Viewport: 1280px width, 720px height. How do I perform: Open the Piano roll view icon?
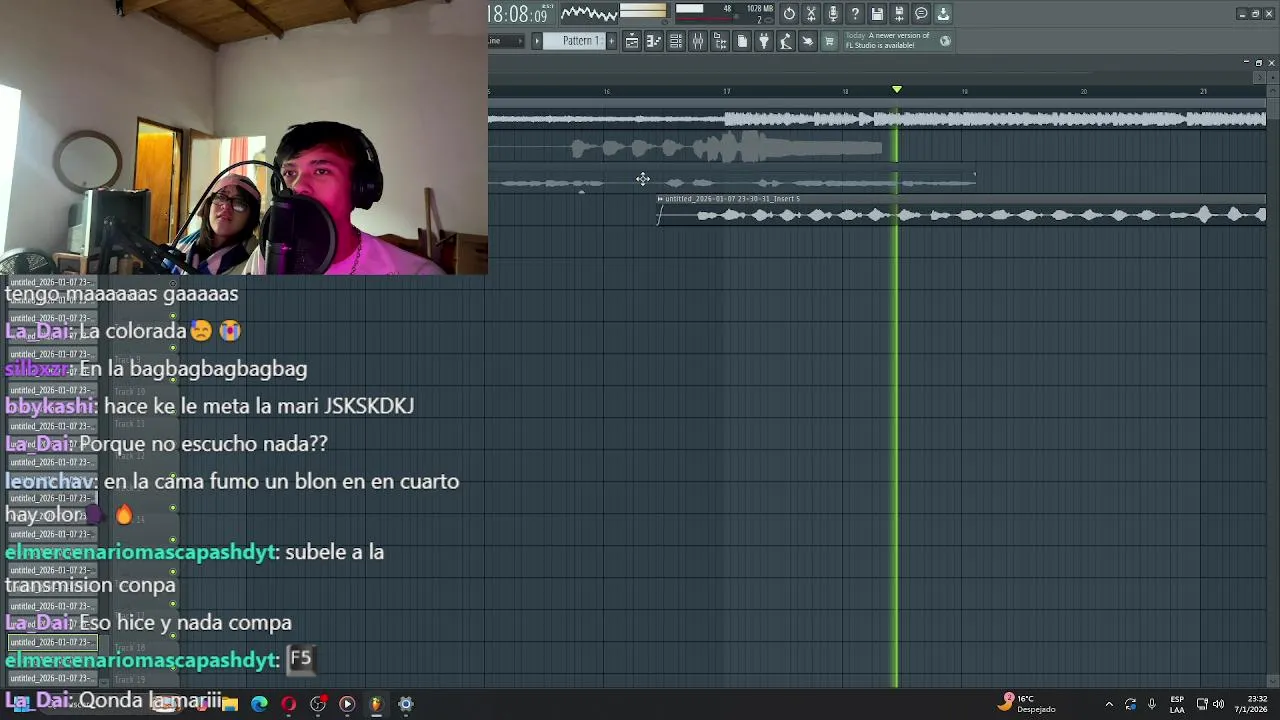[654, 41]
